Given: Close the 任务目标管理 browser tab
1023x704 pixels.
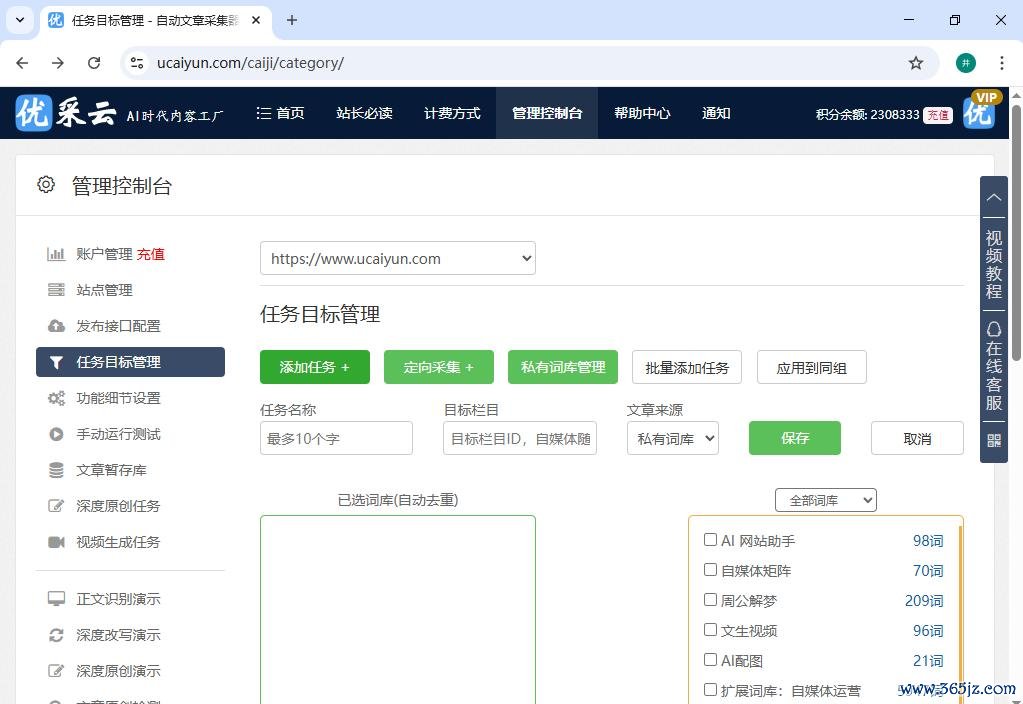Looking at the screenshot, I should coord(256,20).
